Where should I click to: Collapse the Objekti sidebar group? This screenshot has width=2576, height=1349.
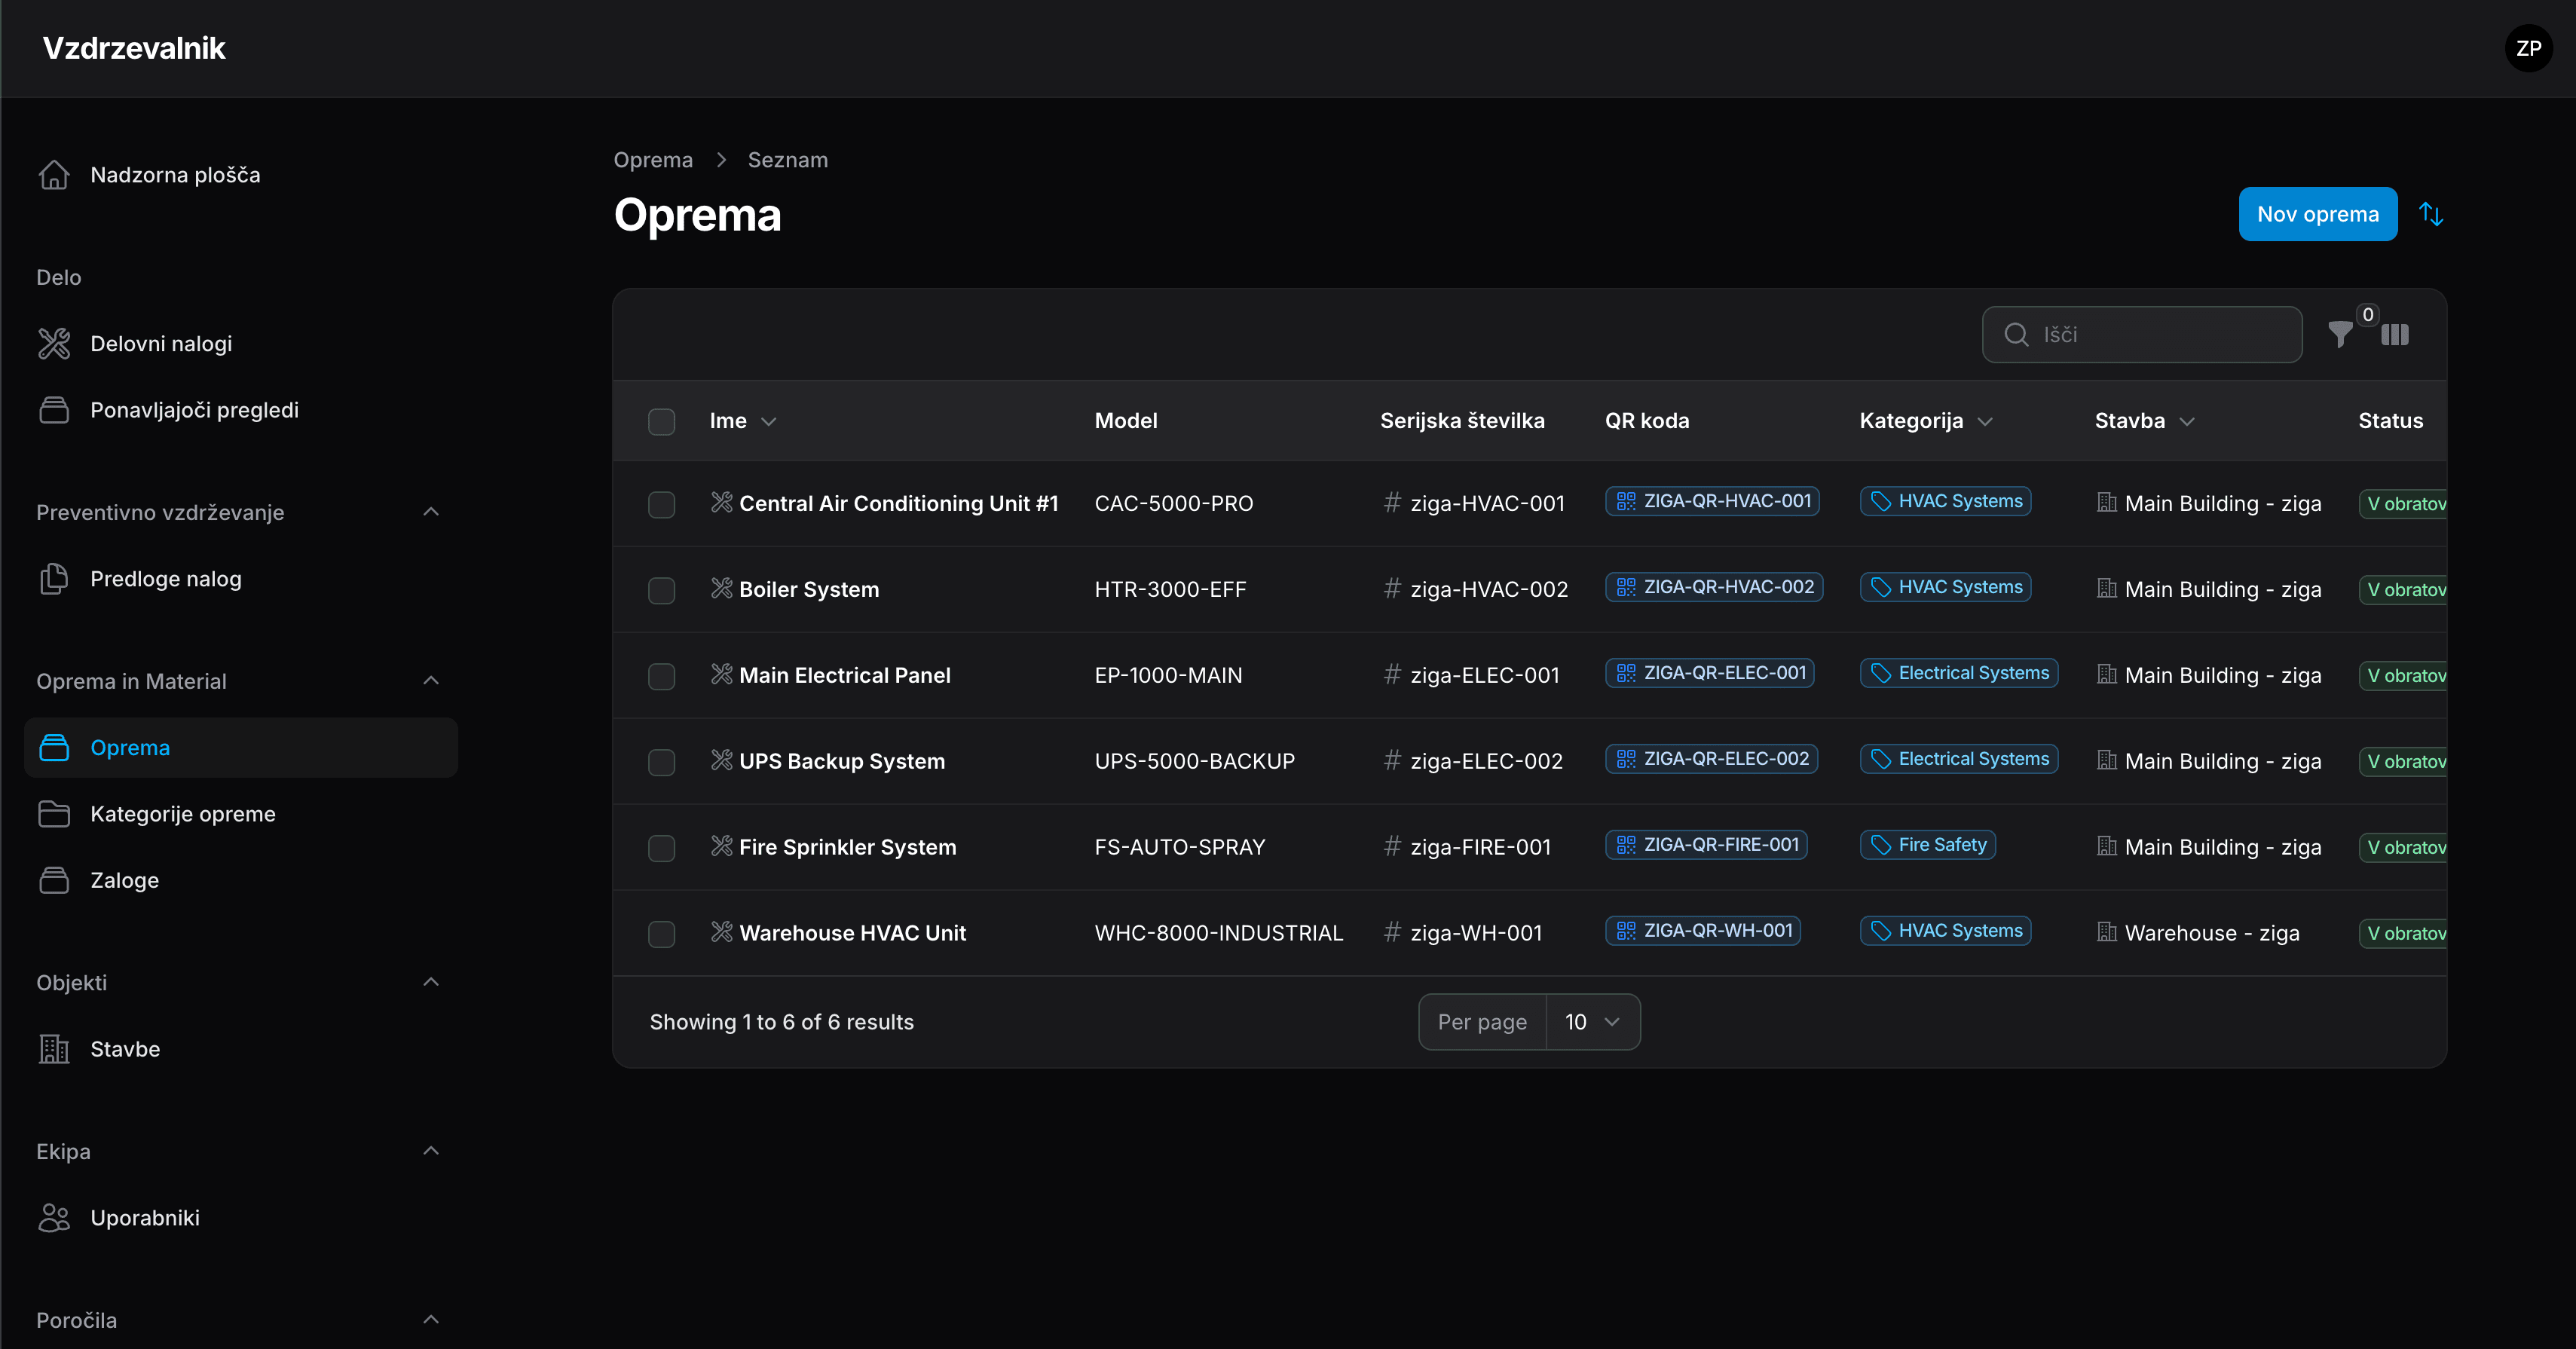click(x=431, y=982)
